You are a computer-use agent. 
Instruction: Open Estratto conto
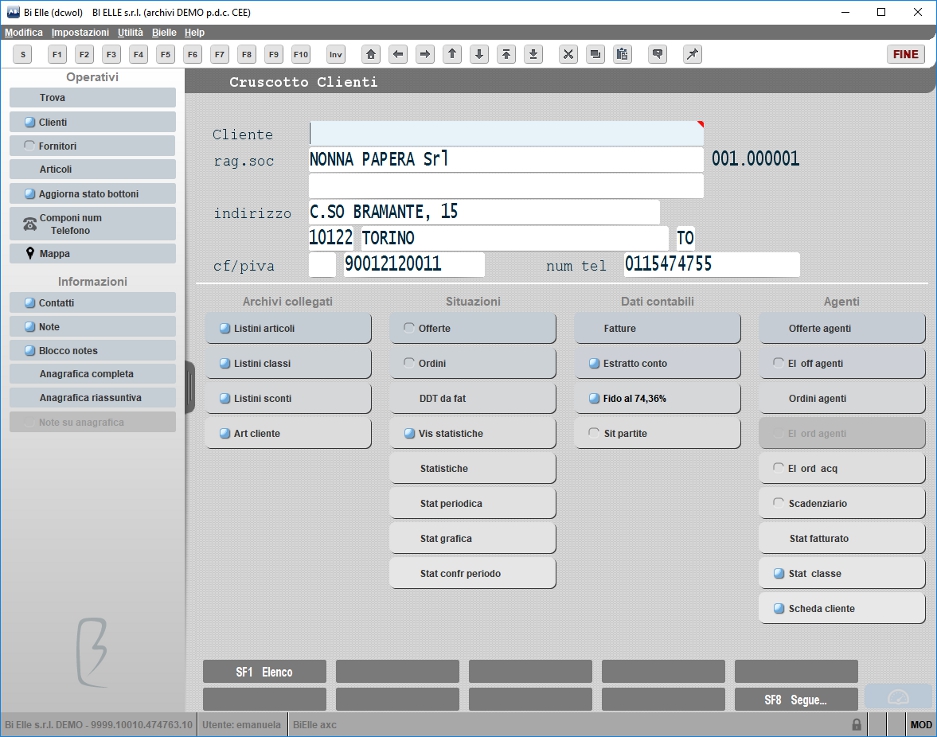click(x=657, y=363)
